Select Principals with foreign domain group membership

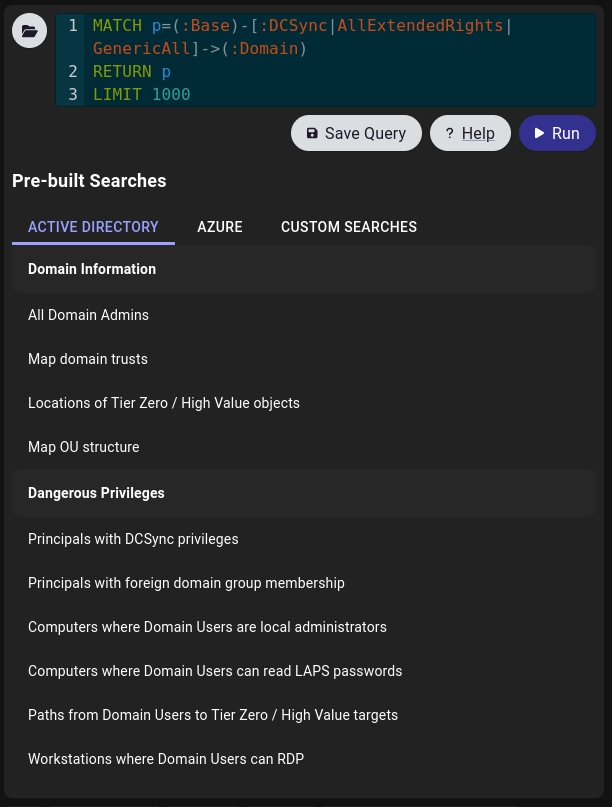point(186,583)
